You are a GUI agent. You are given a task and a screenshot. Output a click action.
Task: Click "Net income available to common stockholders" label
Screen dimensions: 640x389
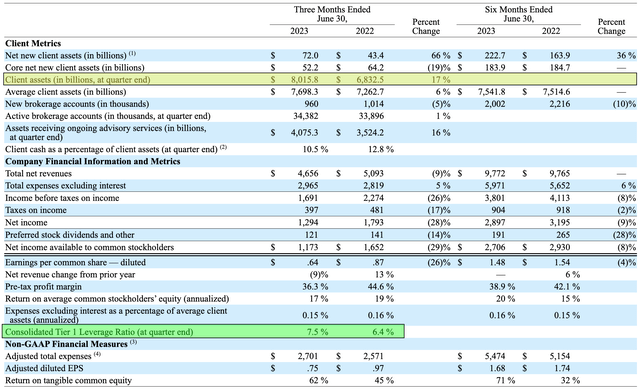[89, 247]
